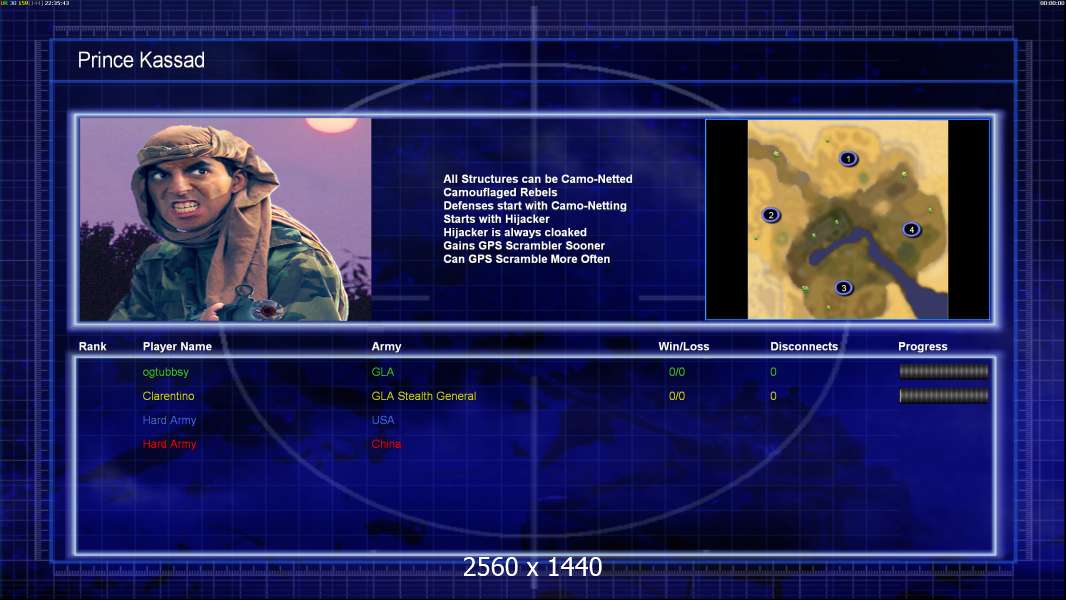Click 'Gains GPS Scrambler Sooner' line
Viewport: 1066px width, 600px height.
pyautogui.click(x=523, y=245)
